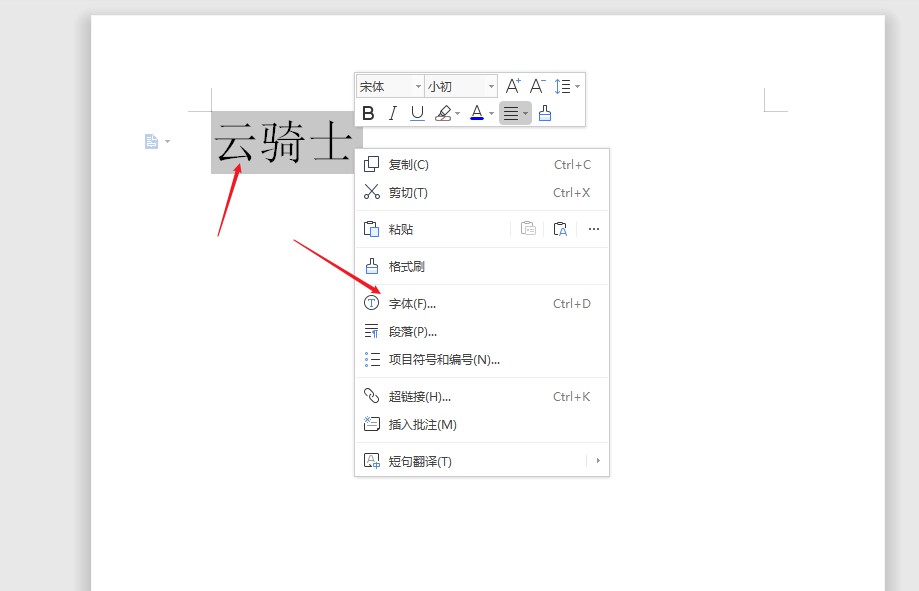This screenshot has width=919, height=591.
Task: Open 字体(F)... font dialog
Action: (482, 304)
